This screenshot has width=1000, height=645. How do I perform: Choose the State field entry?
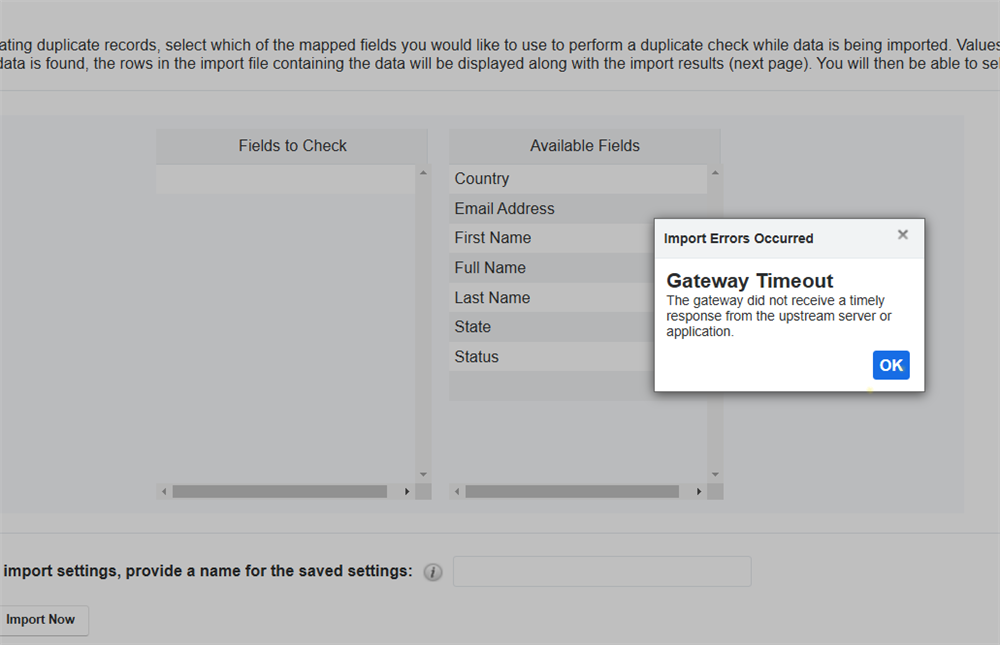click(x=473, y=327)
